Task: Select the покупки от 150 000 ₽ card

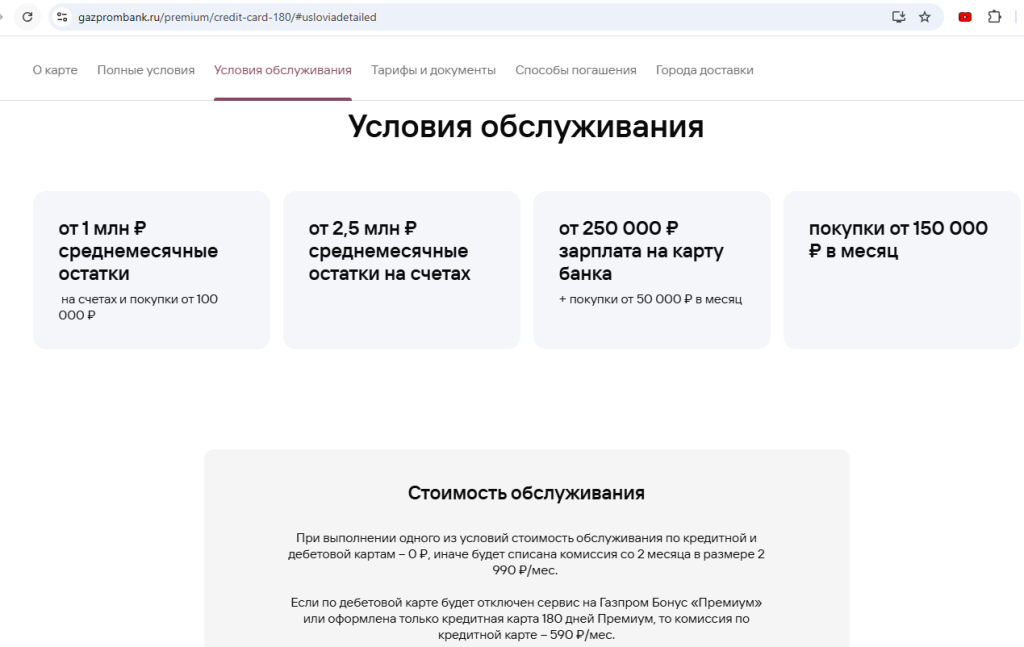Action: 901,270
